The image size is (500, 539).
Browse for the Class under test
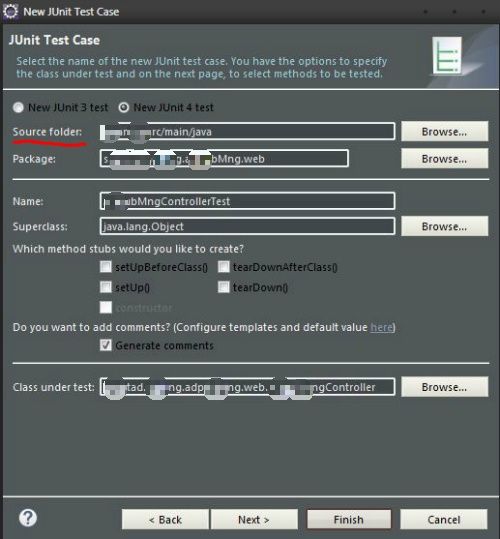(444, 387)
